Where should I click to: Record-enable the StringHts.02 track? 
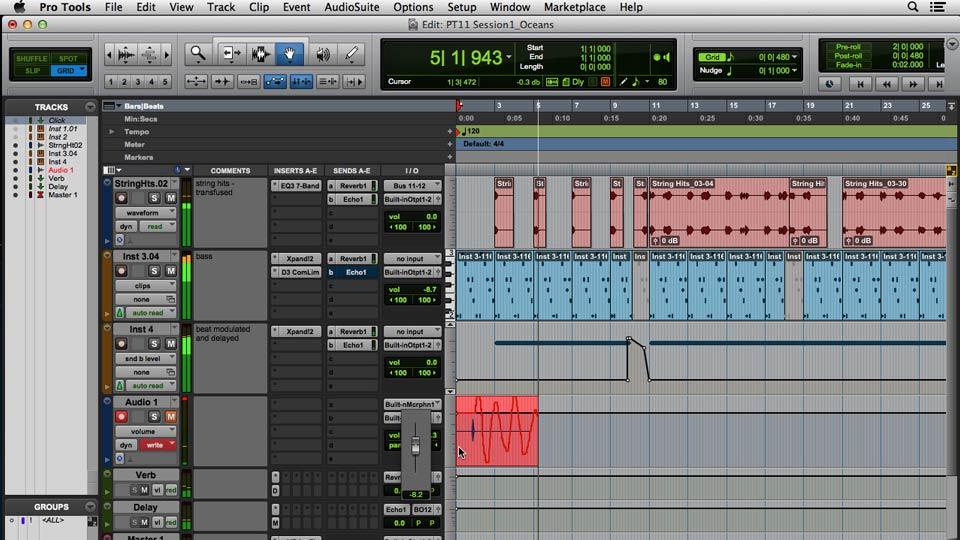click(x=121, y=198)
